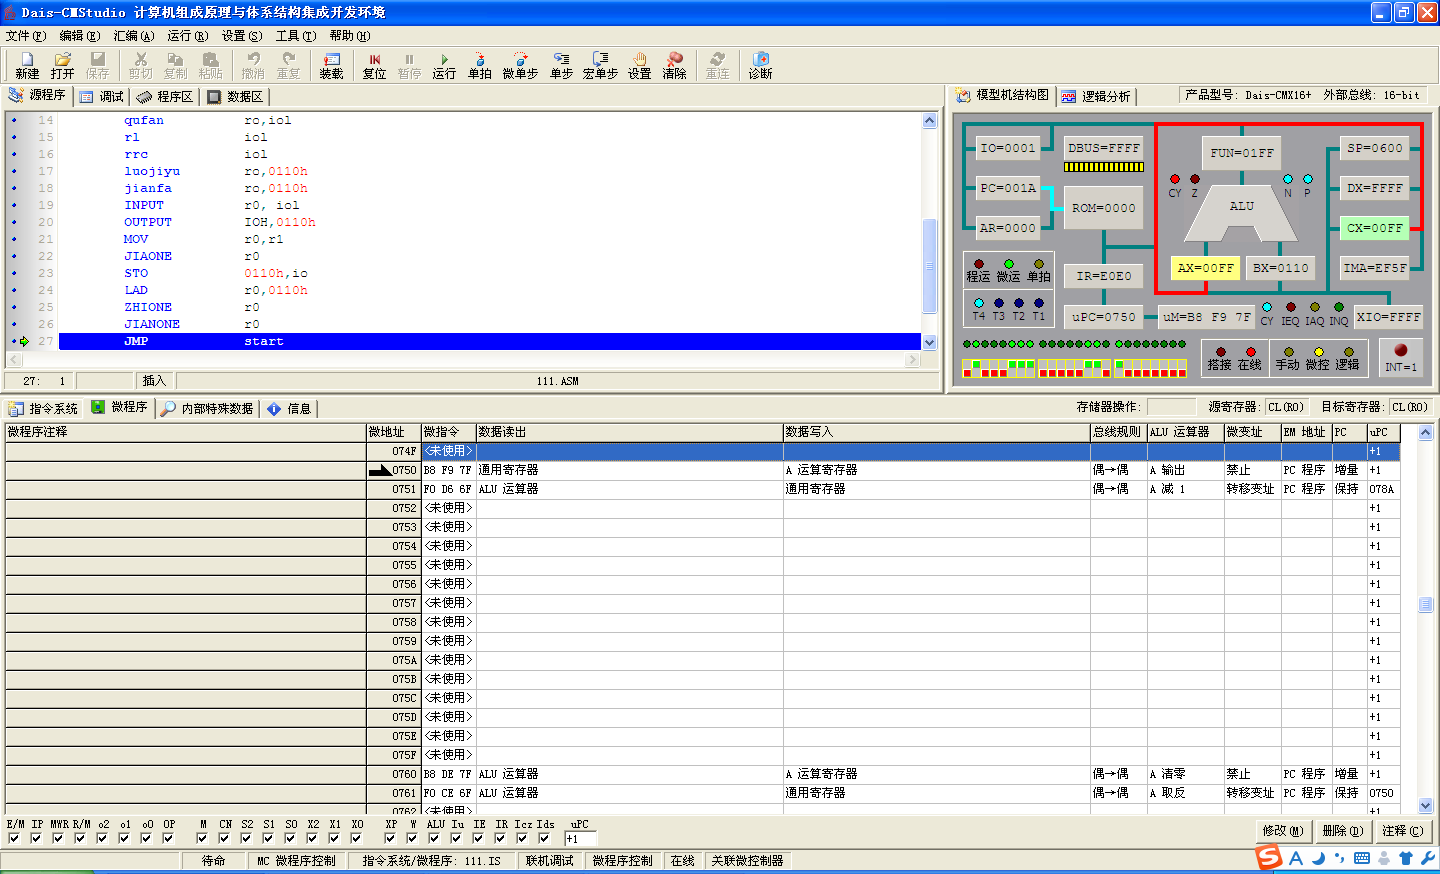1440x874 pixels.
Task: Toggle the ALU checkbox
Action: (434, 838)
